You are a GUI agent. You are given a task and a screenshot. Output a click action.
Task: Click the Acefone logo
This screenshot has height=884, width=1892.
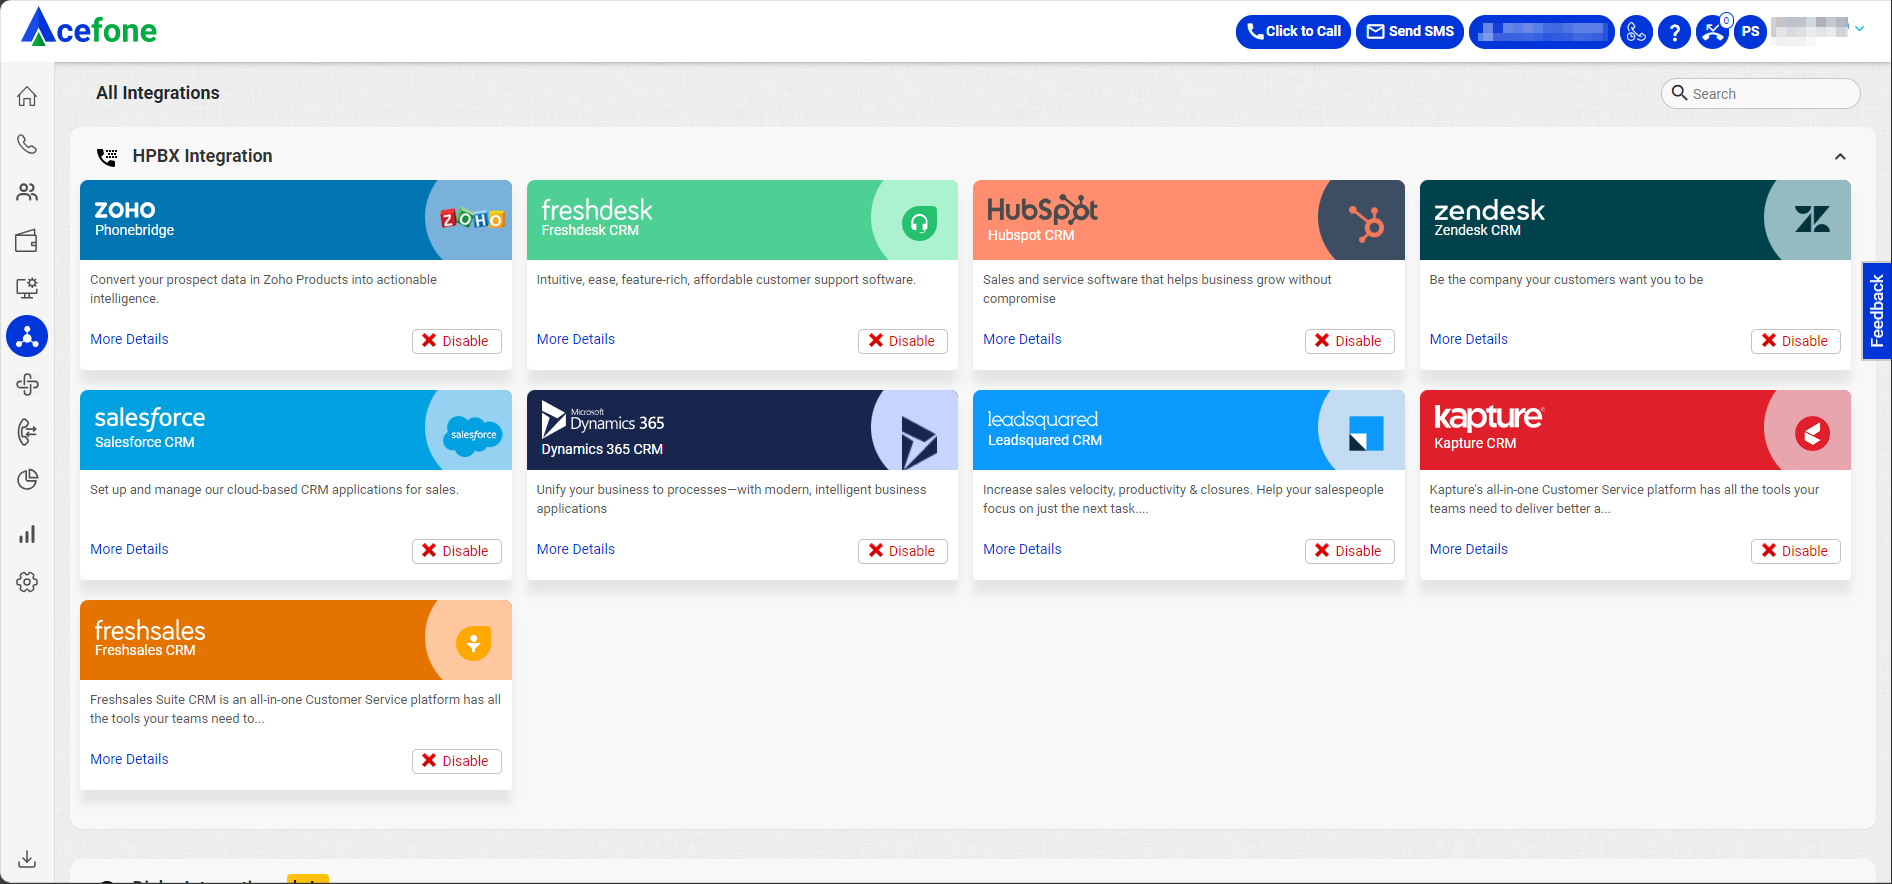[x=89, y=28]
